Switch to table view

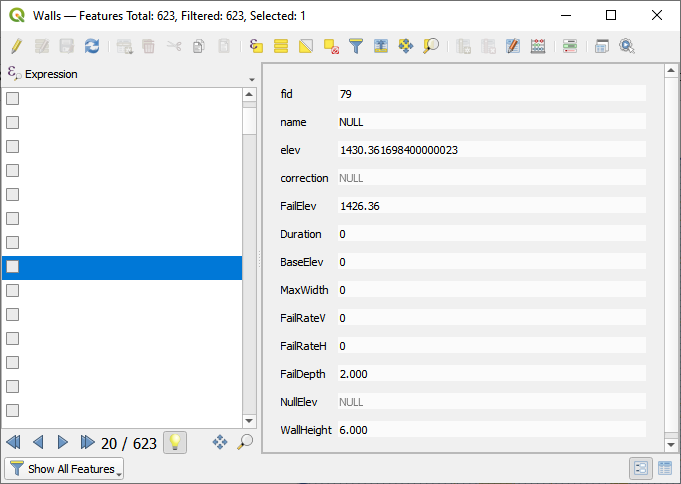[662, 468]
